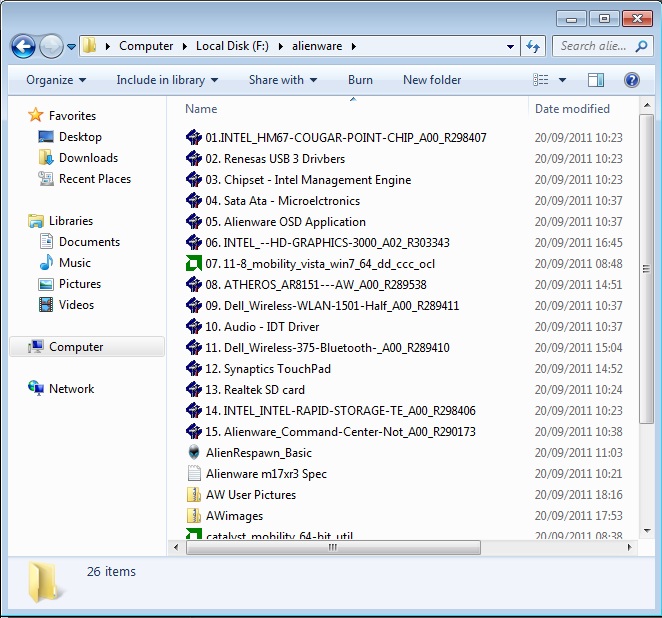Select Recent Places in Favorites
Viewport: 662px width, 618px height.
pos(95,179)
